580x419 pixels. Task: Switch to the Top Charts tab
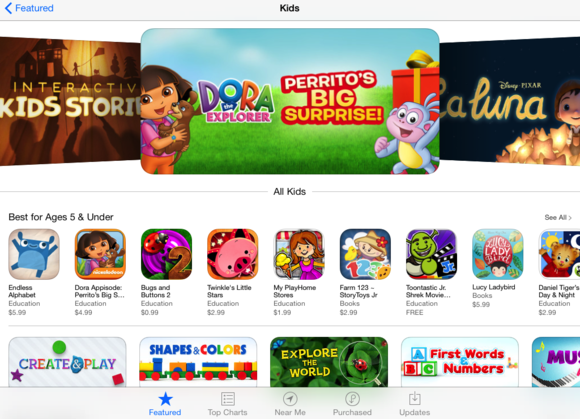click(x=227, y=404)
